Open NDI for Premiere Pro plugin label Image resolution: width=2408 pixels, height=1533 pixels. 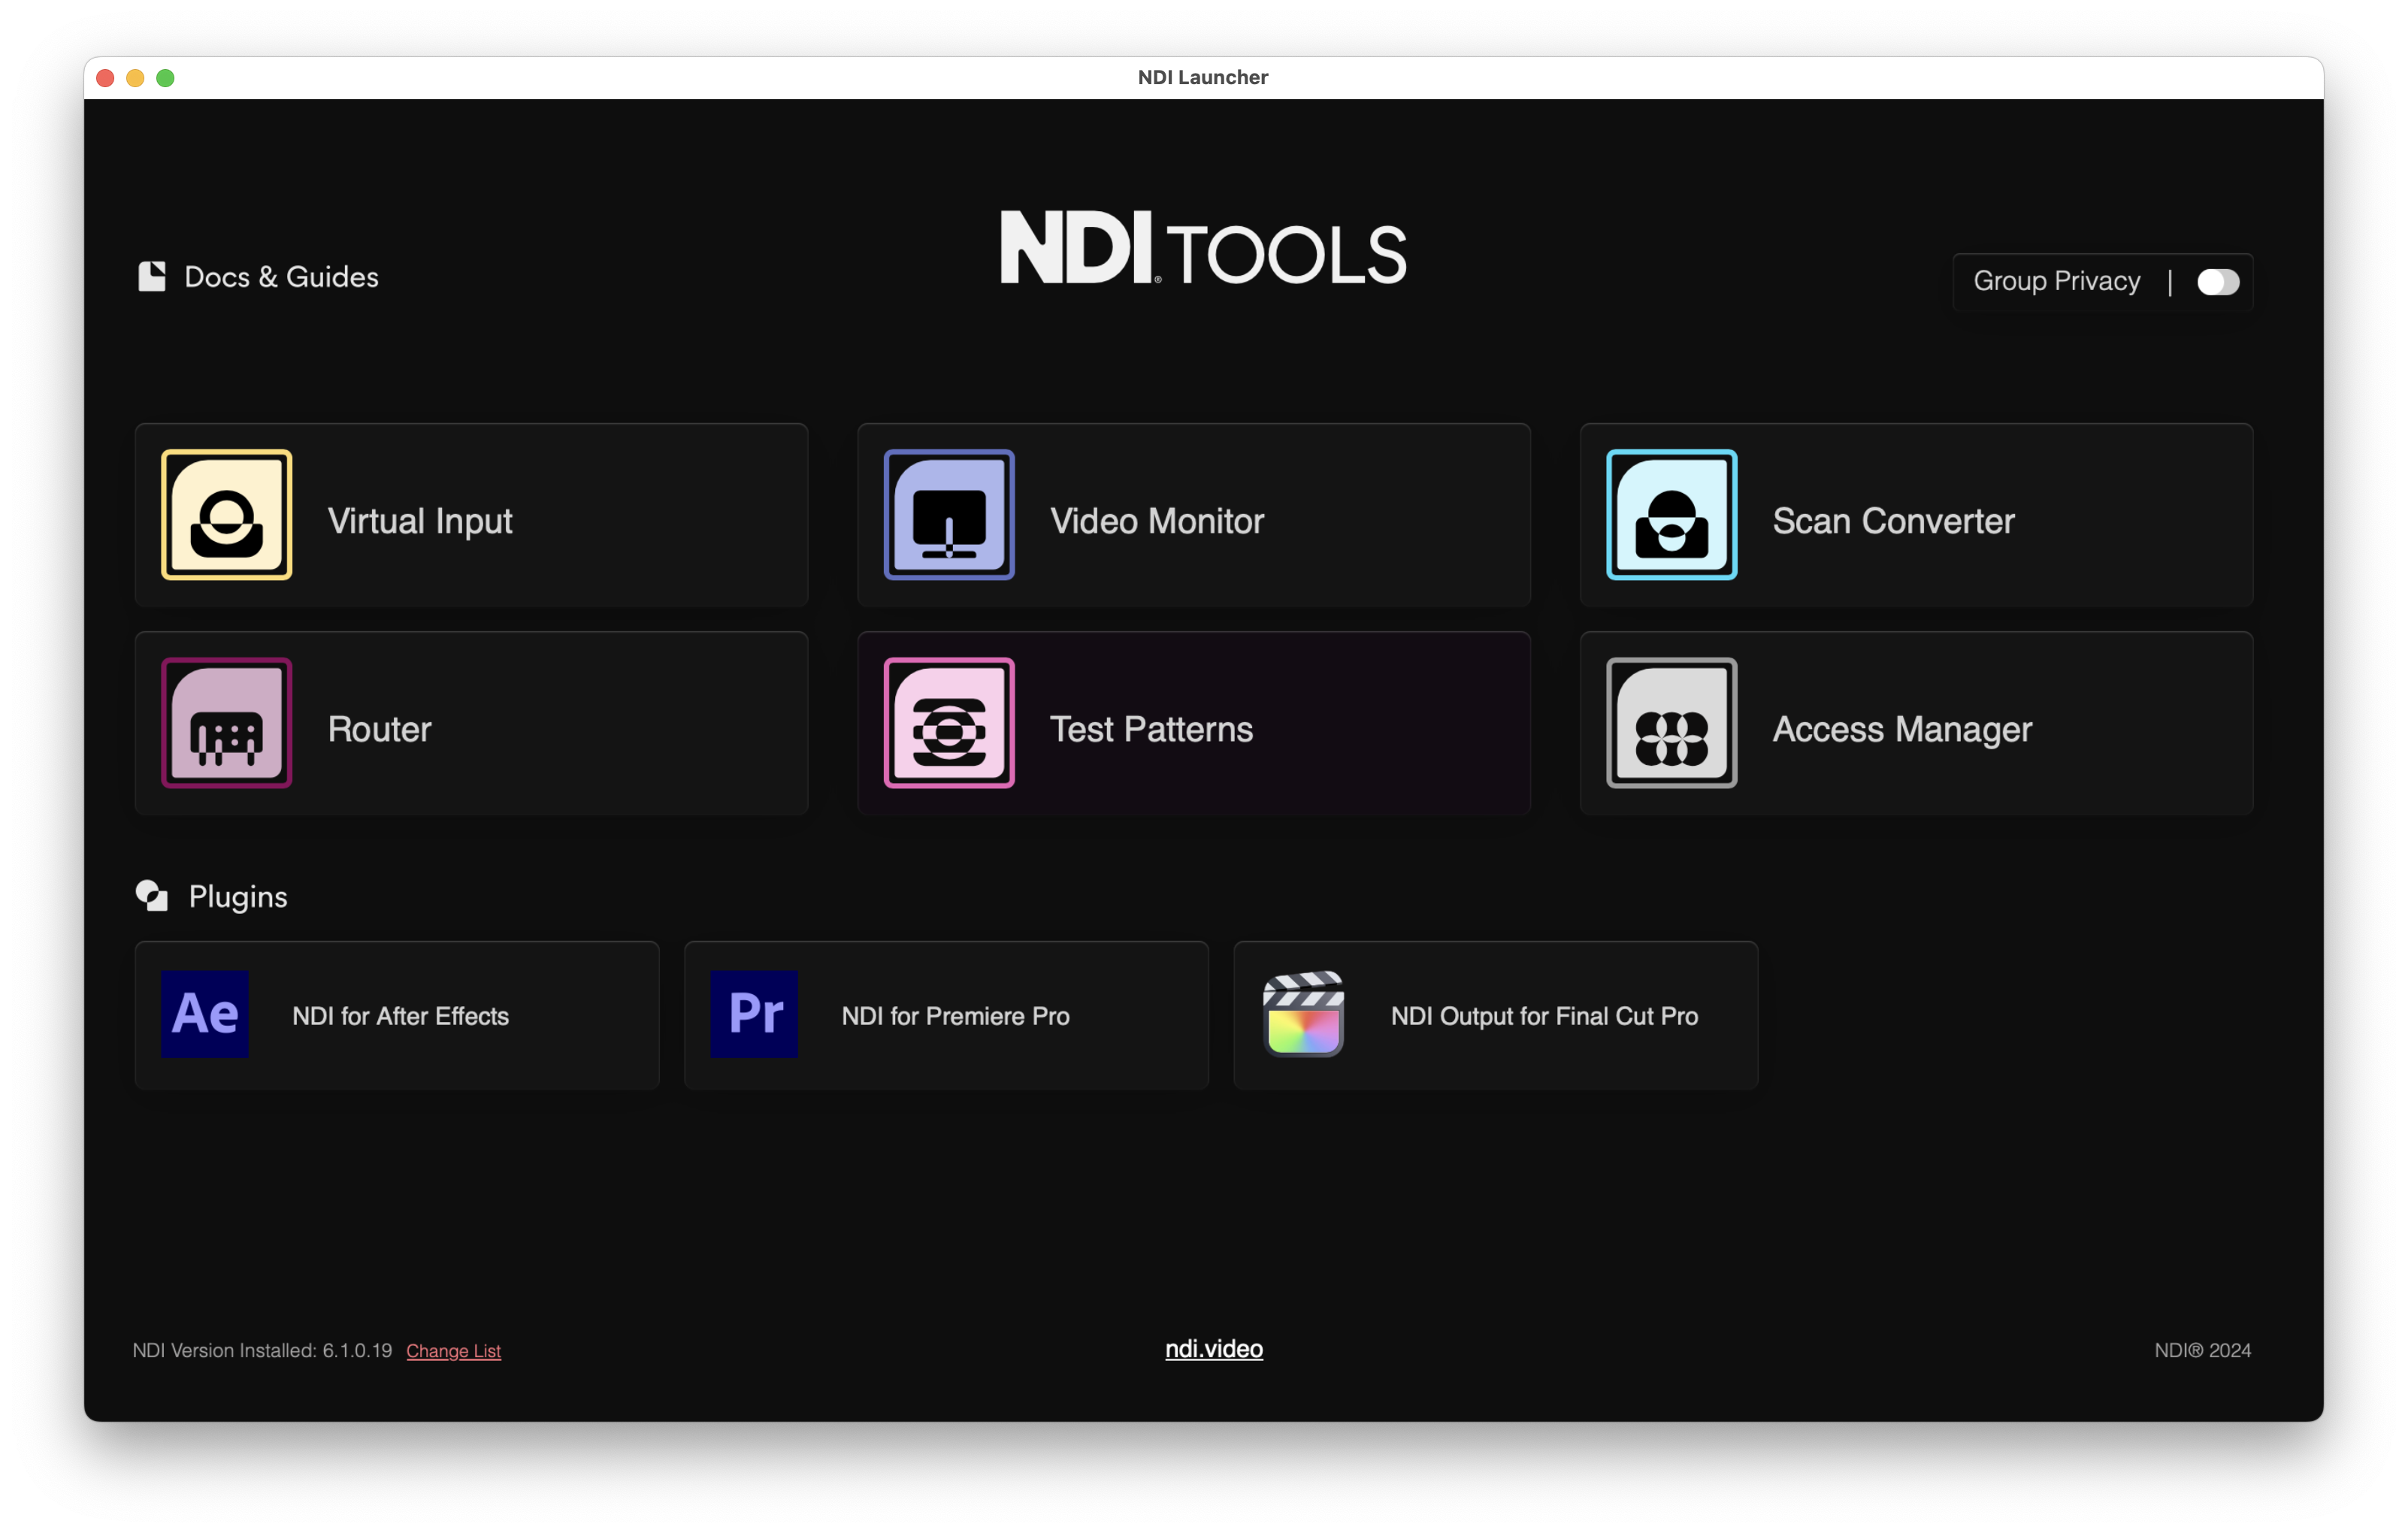click(955, 1016)
